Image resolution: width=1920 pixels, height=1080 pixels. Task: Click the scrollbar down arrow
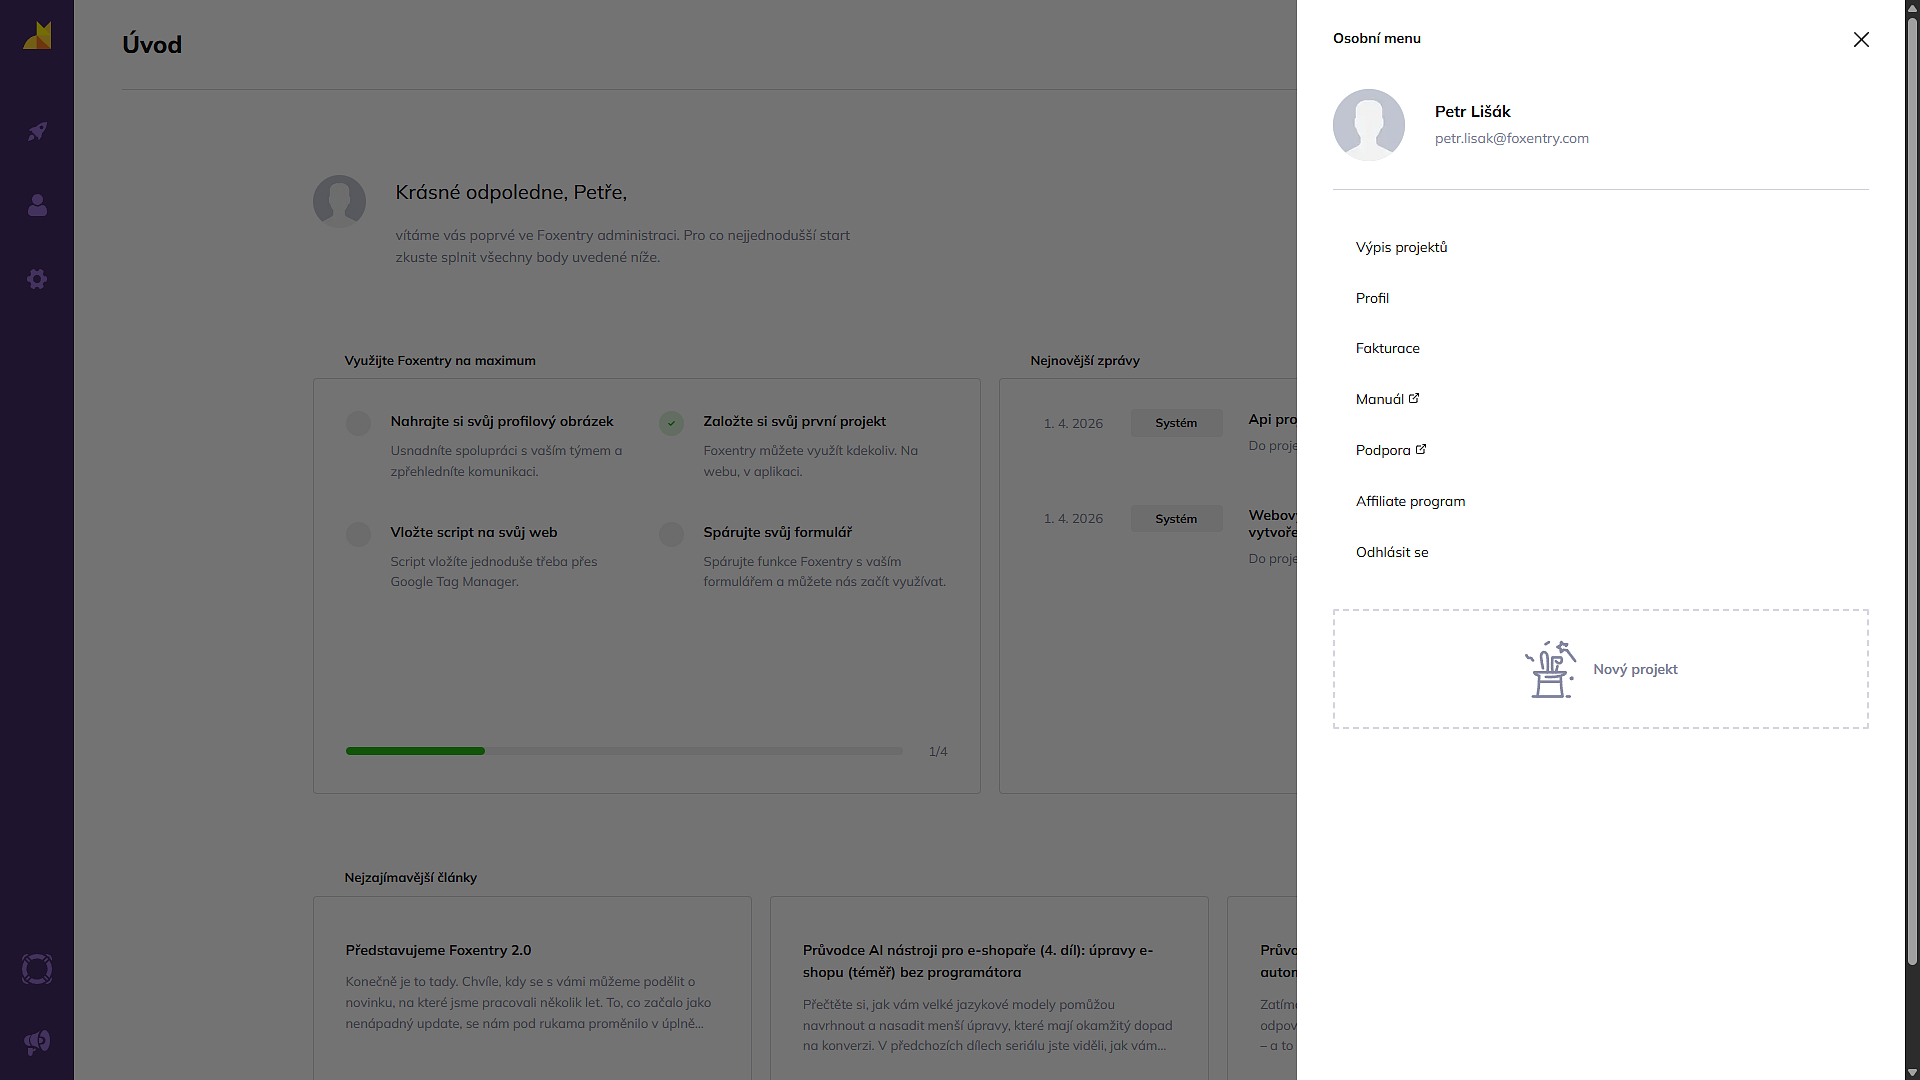coord(1912,1072)
